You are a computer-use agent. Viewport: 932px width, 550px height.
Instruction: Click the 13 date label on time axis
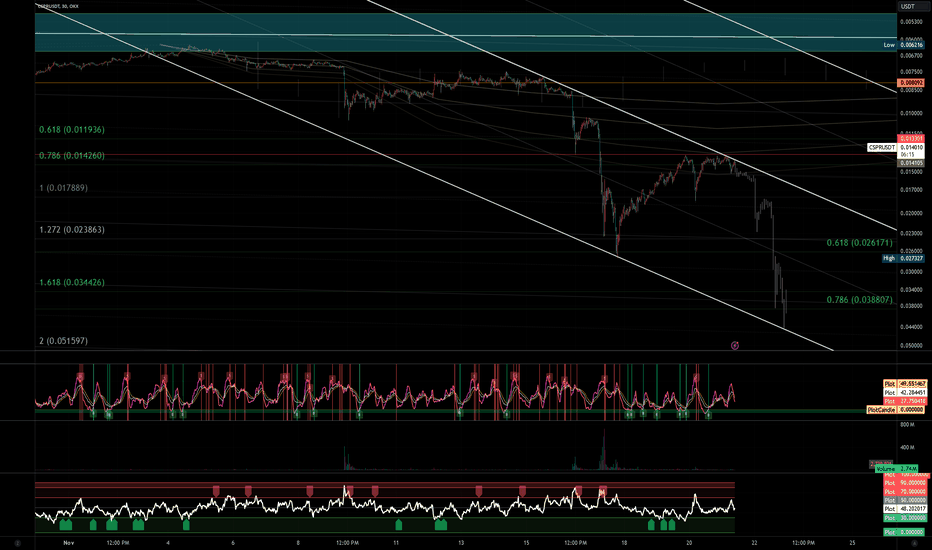coord(461,543)
